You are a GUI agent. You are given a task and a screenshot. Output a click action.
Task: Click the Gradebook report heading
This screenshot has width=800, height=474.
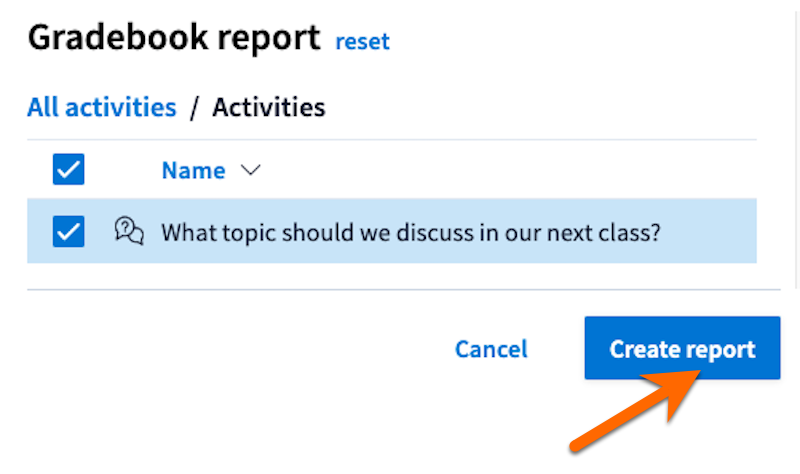click(174, 39)
